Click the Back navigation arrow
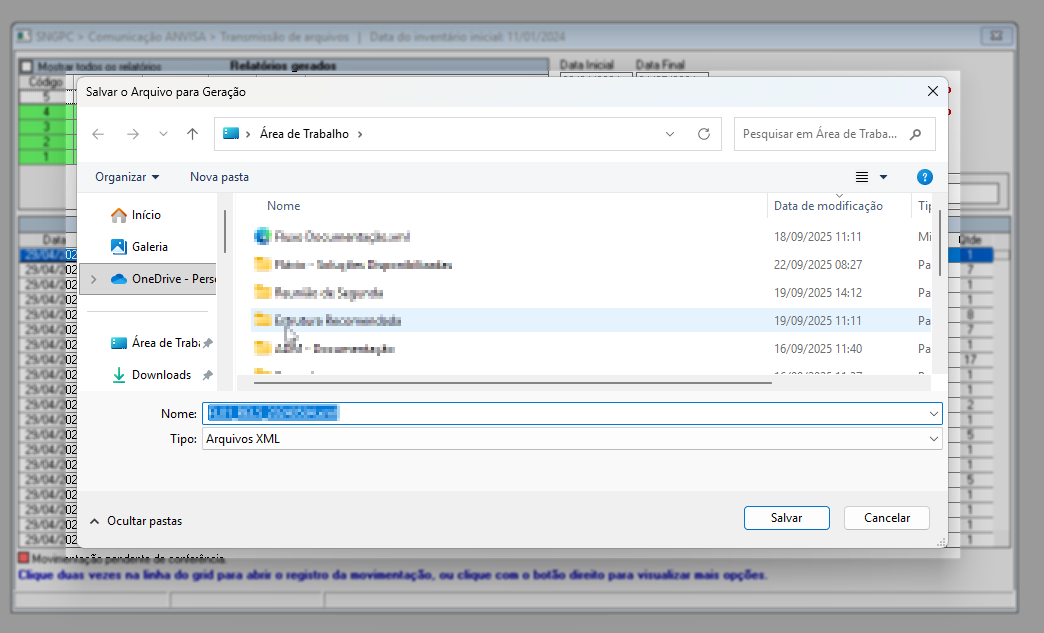This screenshot has width=1044, height=633. tap(98, 134)
